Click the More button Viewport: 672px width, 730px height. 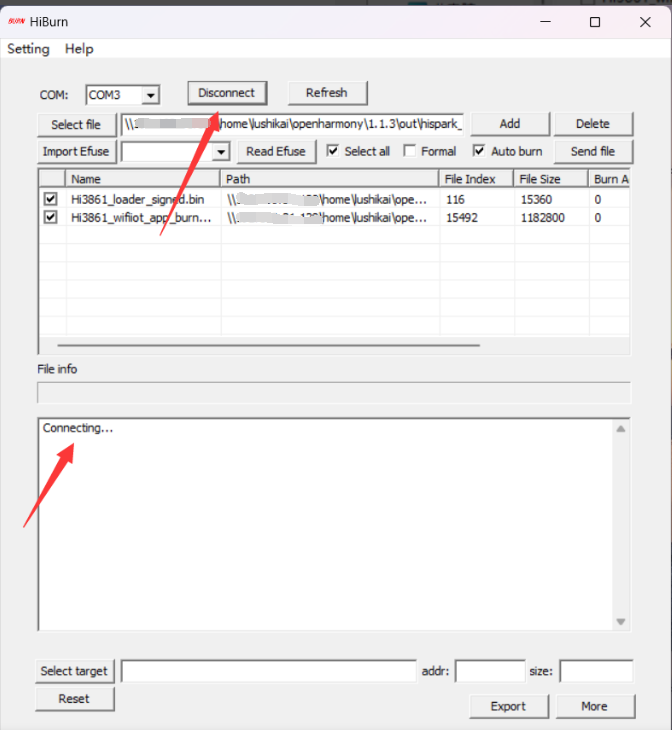tap(595, 707)
